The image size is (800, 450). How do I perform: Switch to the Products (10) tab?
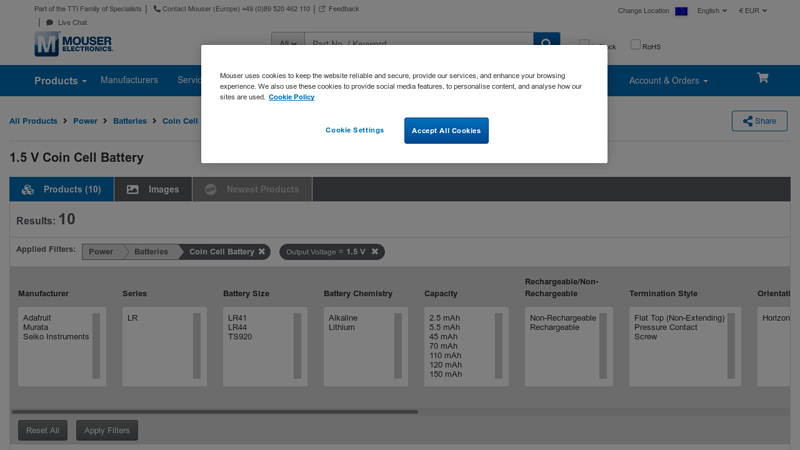tap(62, 189)
